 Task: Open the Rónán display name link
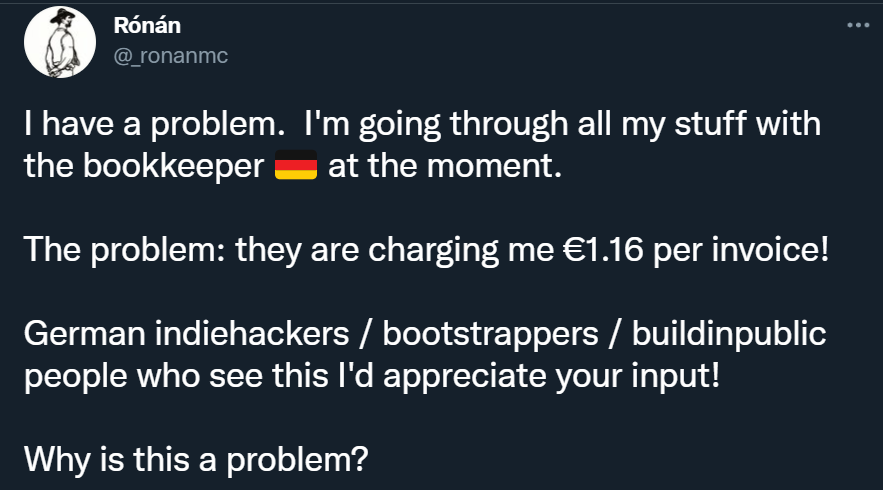(147, 25)
